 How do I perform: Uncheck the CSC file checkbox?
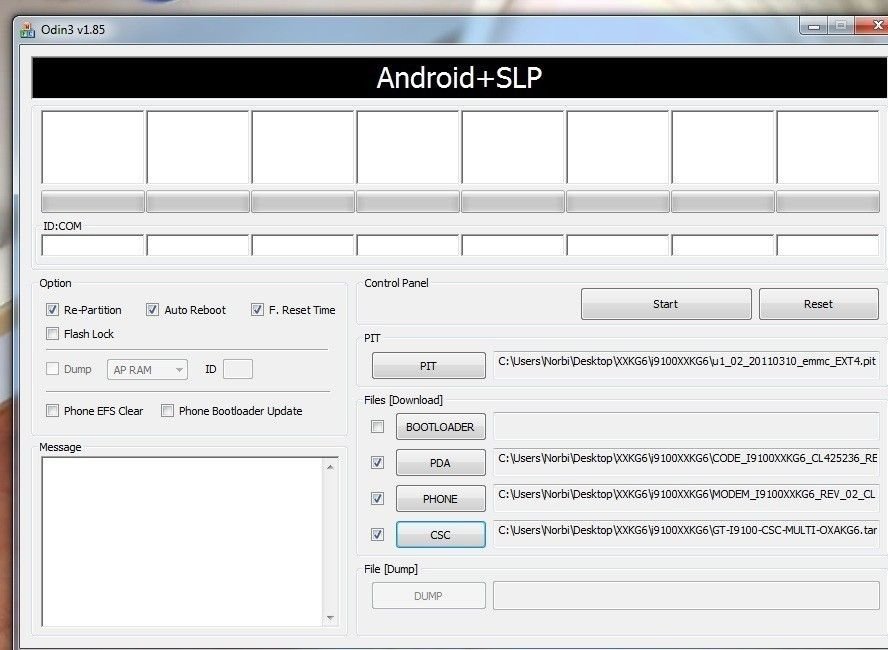point(377,534)
